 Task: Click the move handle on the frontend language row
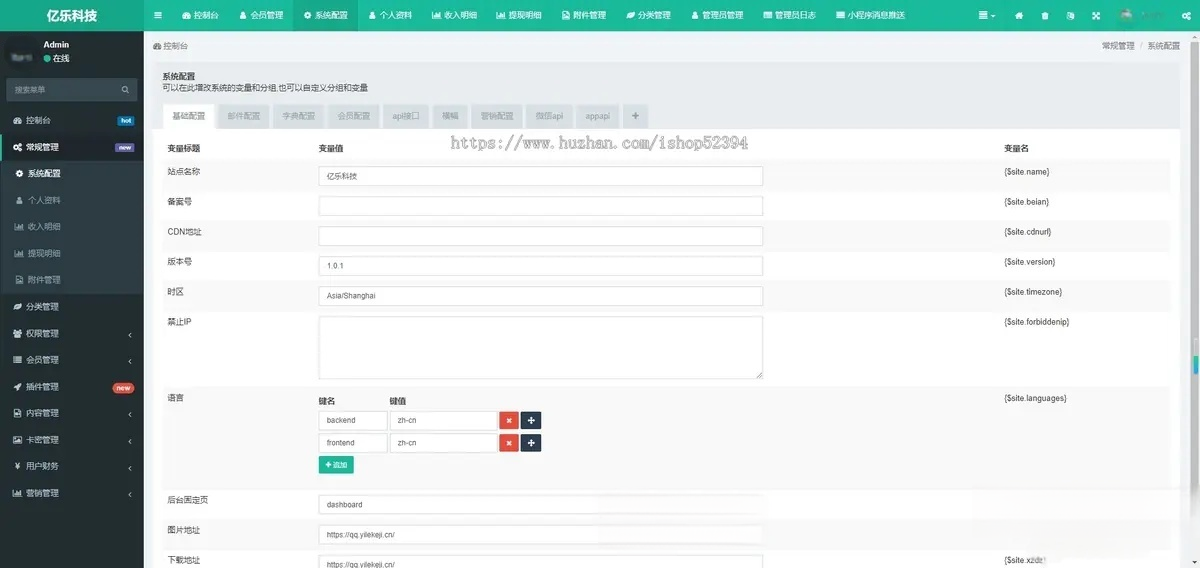[x=531, y=443]
